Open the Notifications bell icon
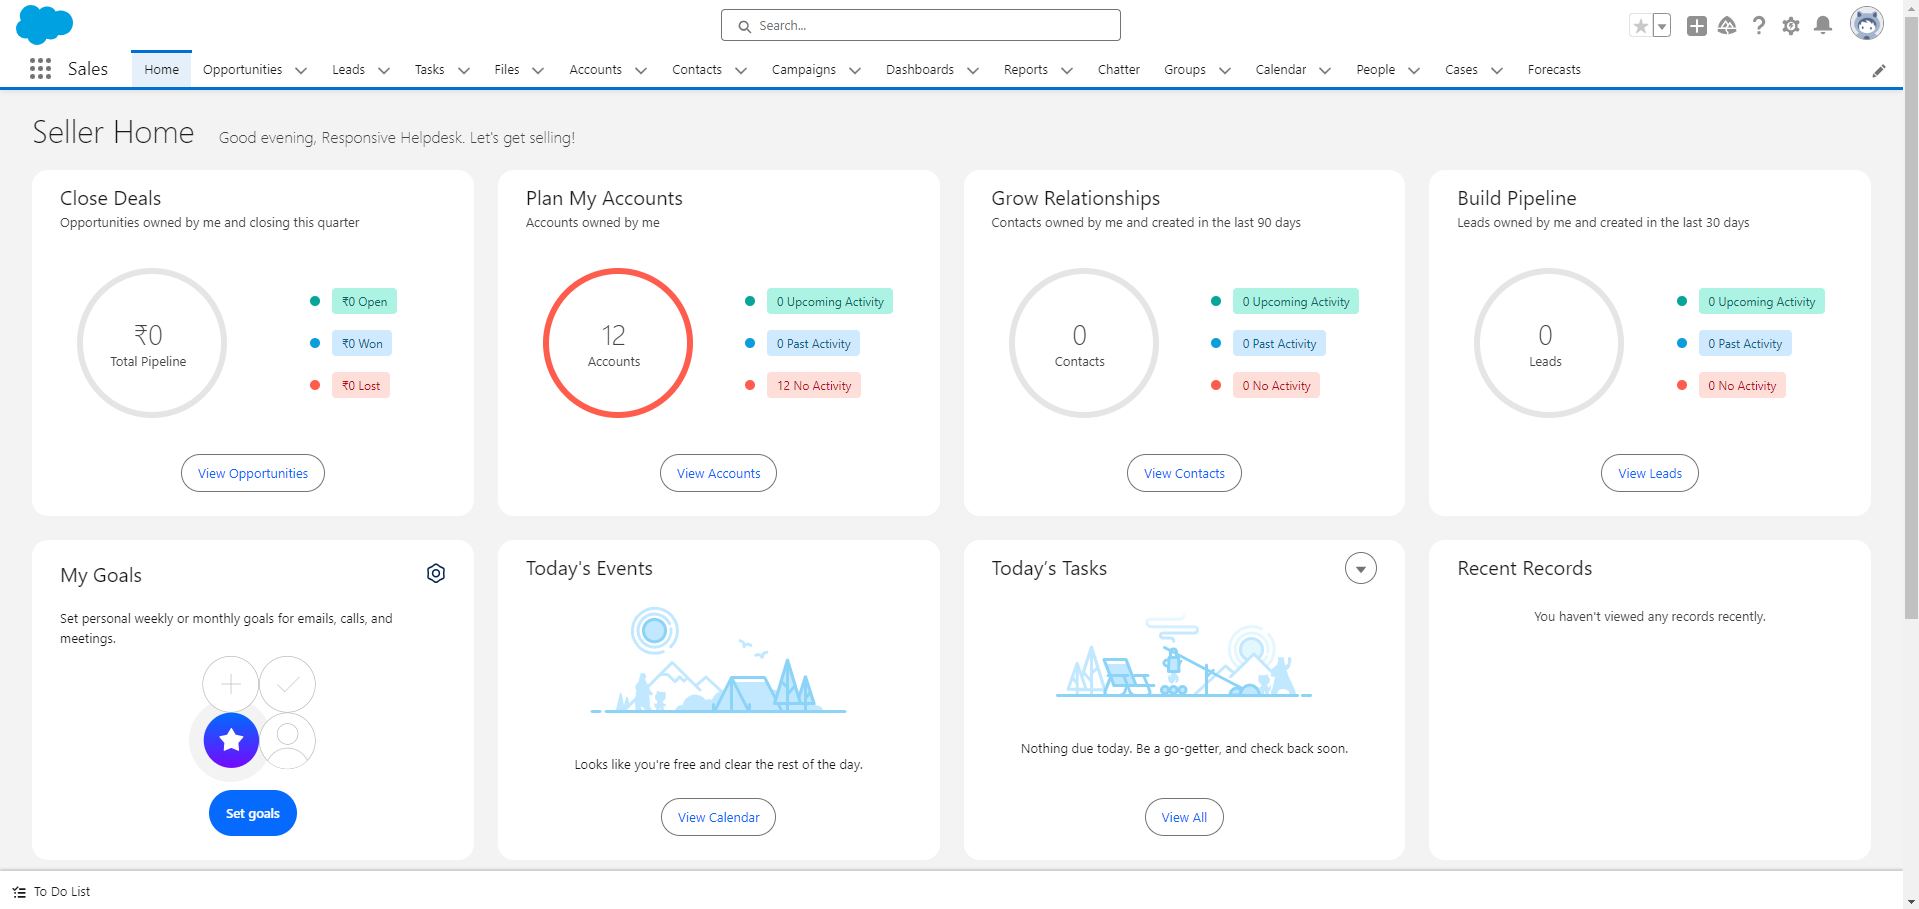This screenshot has width=1919, height=909. pos(1823,26)
